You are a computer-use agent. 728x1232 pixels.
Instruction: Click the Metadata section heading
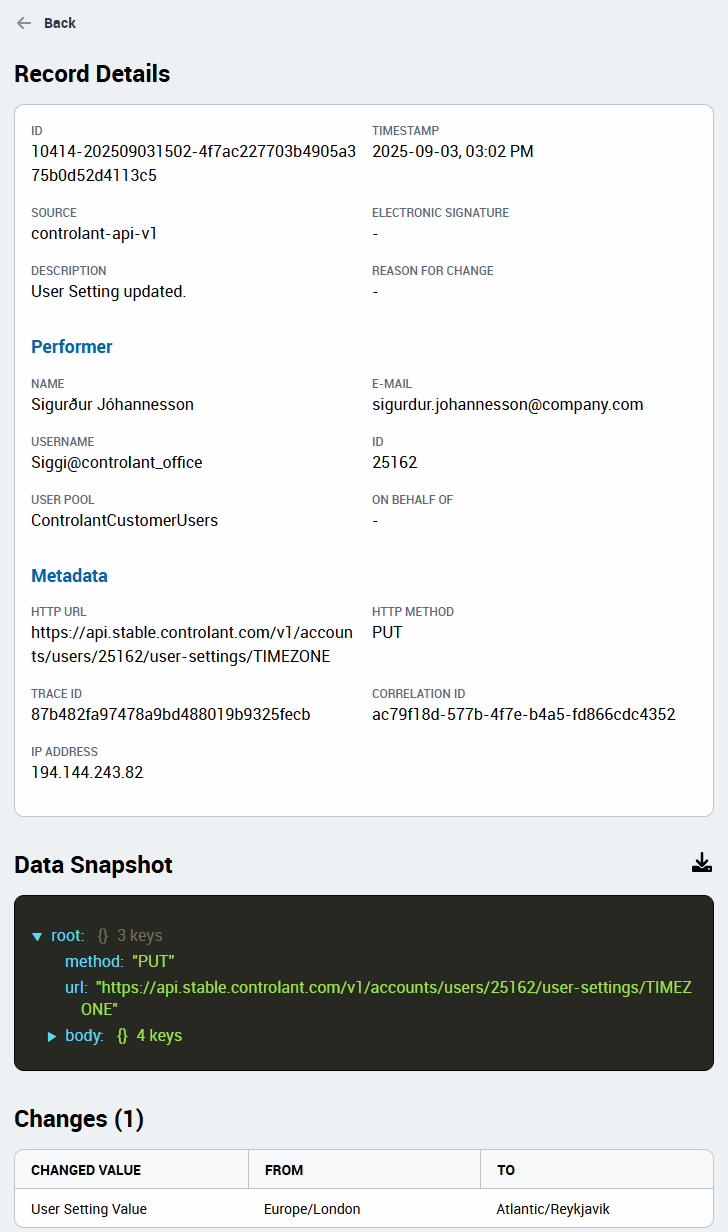(69, 575)
